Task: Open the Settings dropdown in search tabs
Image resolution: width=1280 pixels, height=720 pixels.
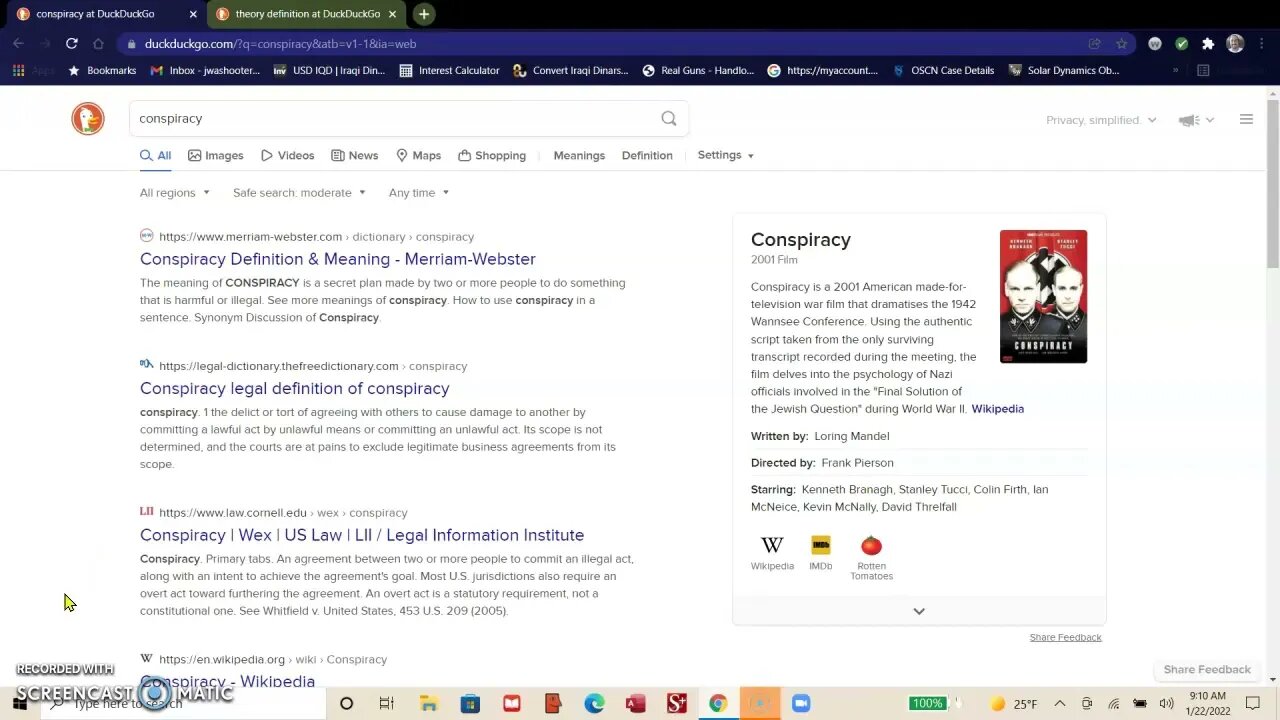Action: click(726, 155)
